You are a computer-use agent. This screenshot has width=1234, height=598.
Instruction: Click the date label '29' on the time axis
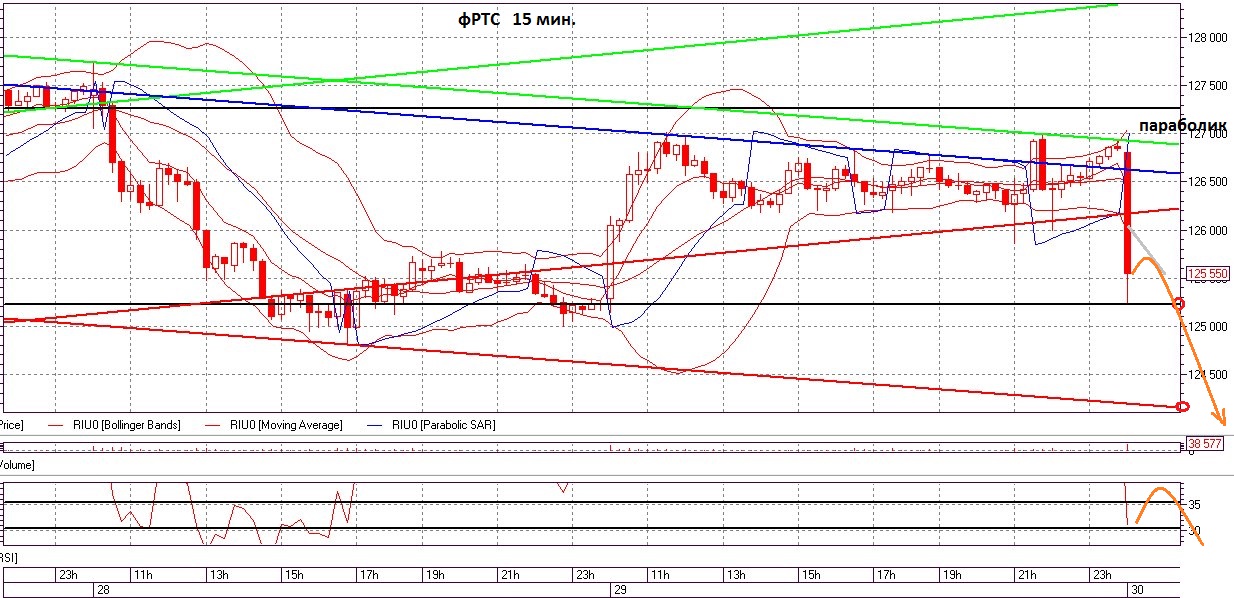620,590
